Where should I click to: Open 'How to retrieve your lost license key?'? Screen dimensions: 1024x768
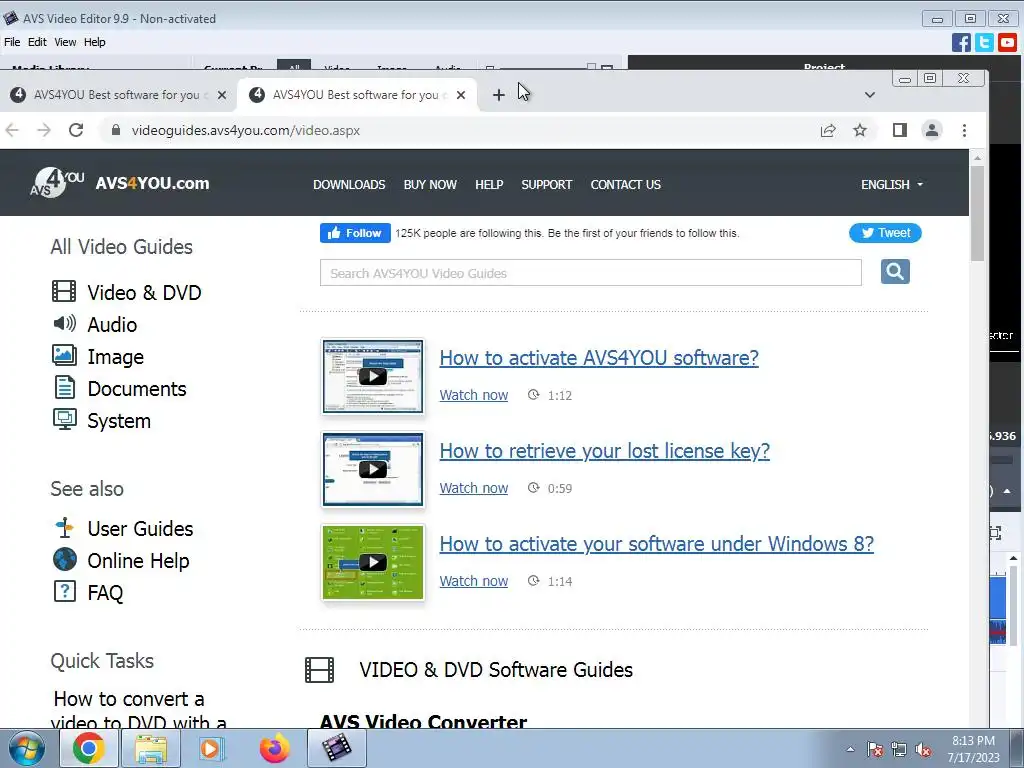pyautogui.click(x=605, y=451)
